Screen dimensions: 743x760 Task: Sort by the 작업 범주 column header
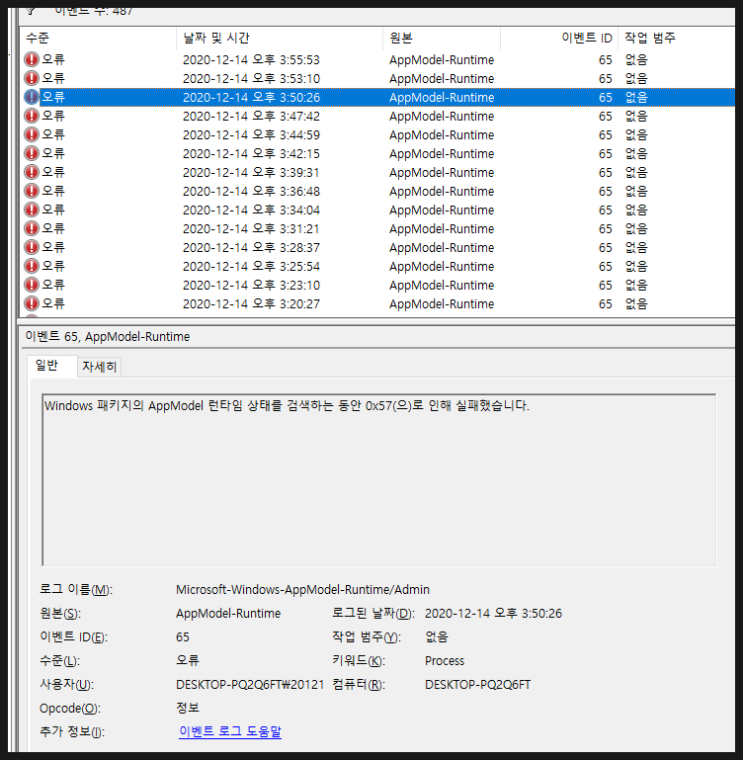tap(676, 38)
